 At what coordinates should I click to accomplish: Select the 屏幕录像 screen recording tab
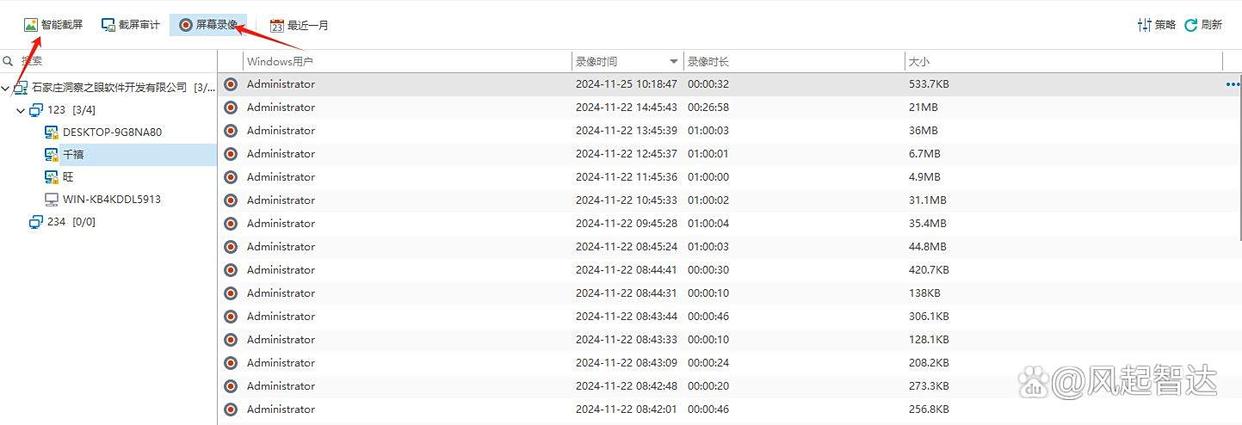click(x=208, y=25)
